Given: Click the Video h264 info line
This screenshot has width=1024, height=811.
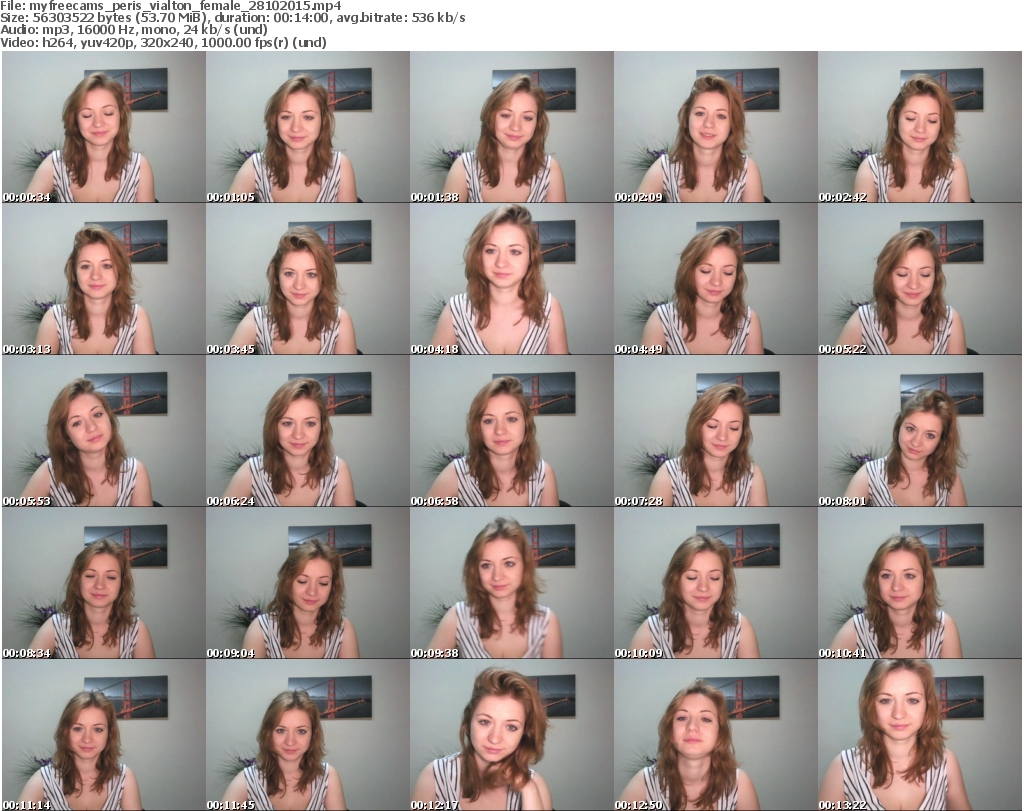Looking at the screenshot, I should pyautogui.click(x=163, y=42).
